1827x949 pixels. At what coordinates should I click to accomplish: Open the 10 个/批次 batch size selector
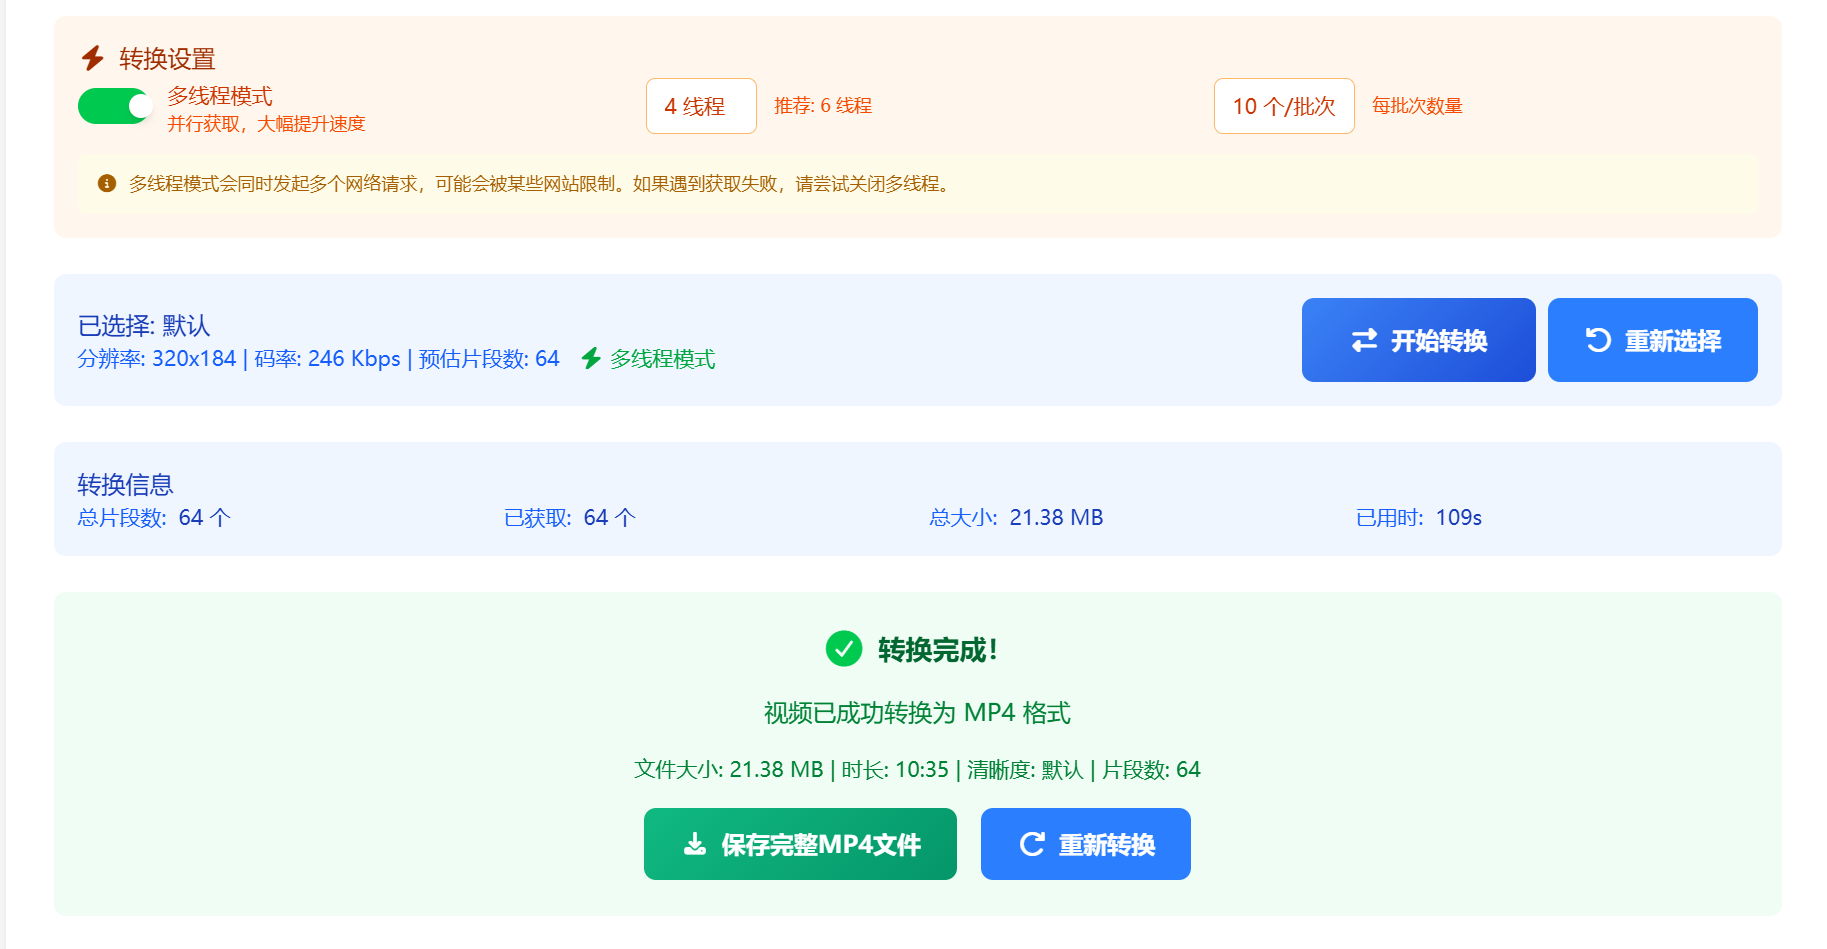(x=1284, y=105)
